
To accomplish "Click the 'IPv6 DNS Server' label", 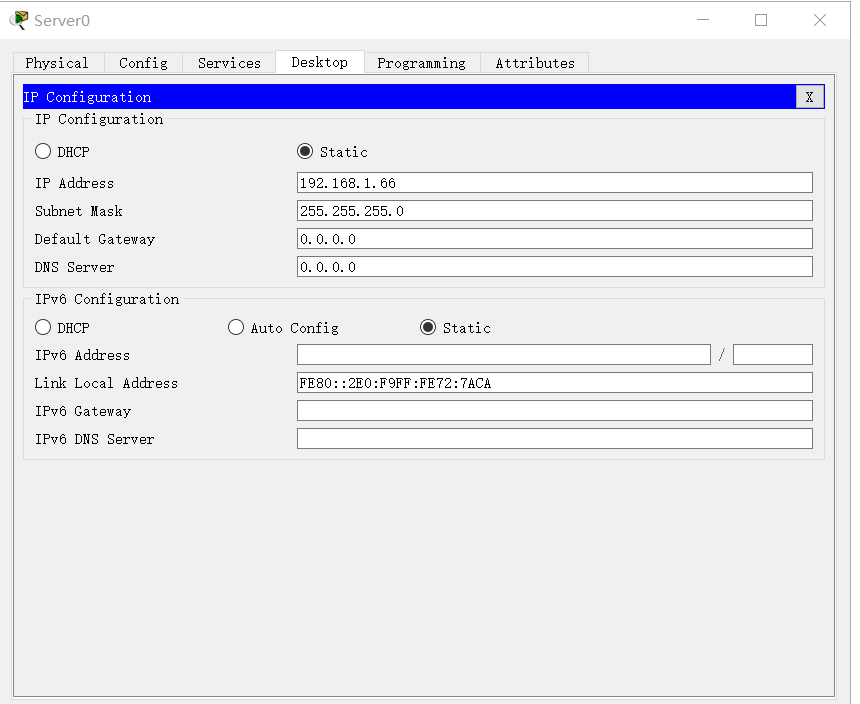I will click(94, 439).
